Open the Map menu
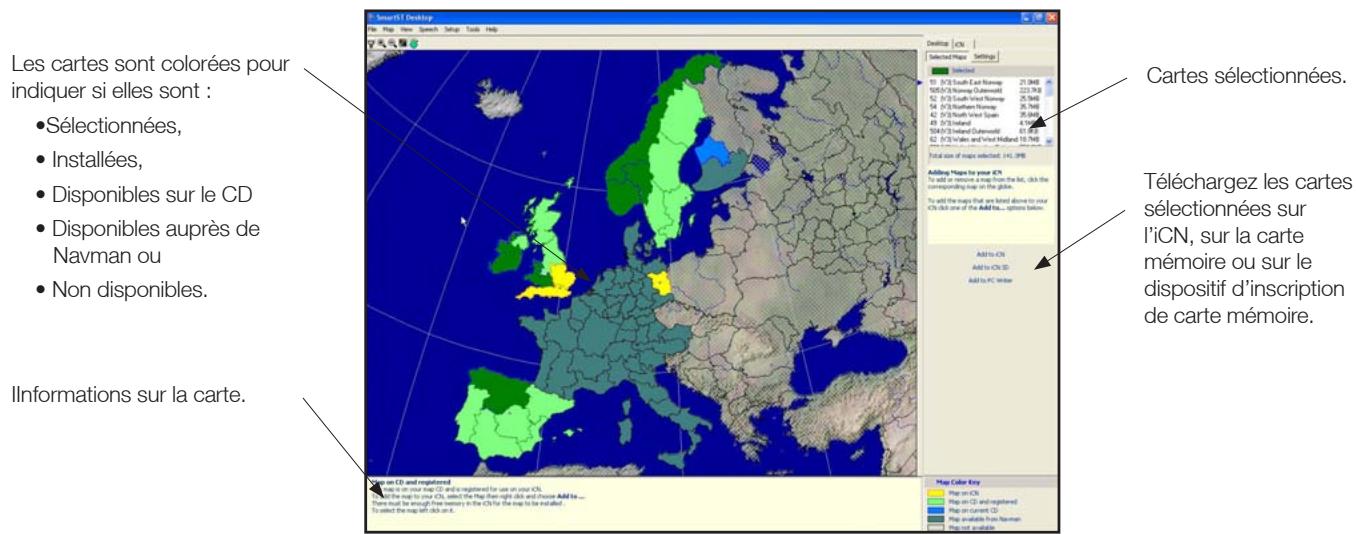The height and width of the screenshot is (534, 1356). [389, 31]
